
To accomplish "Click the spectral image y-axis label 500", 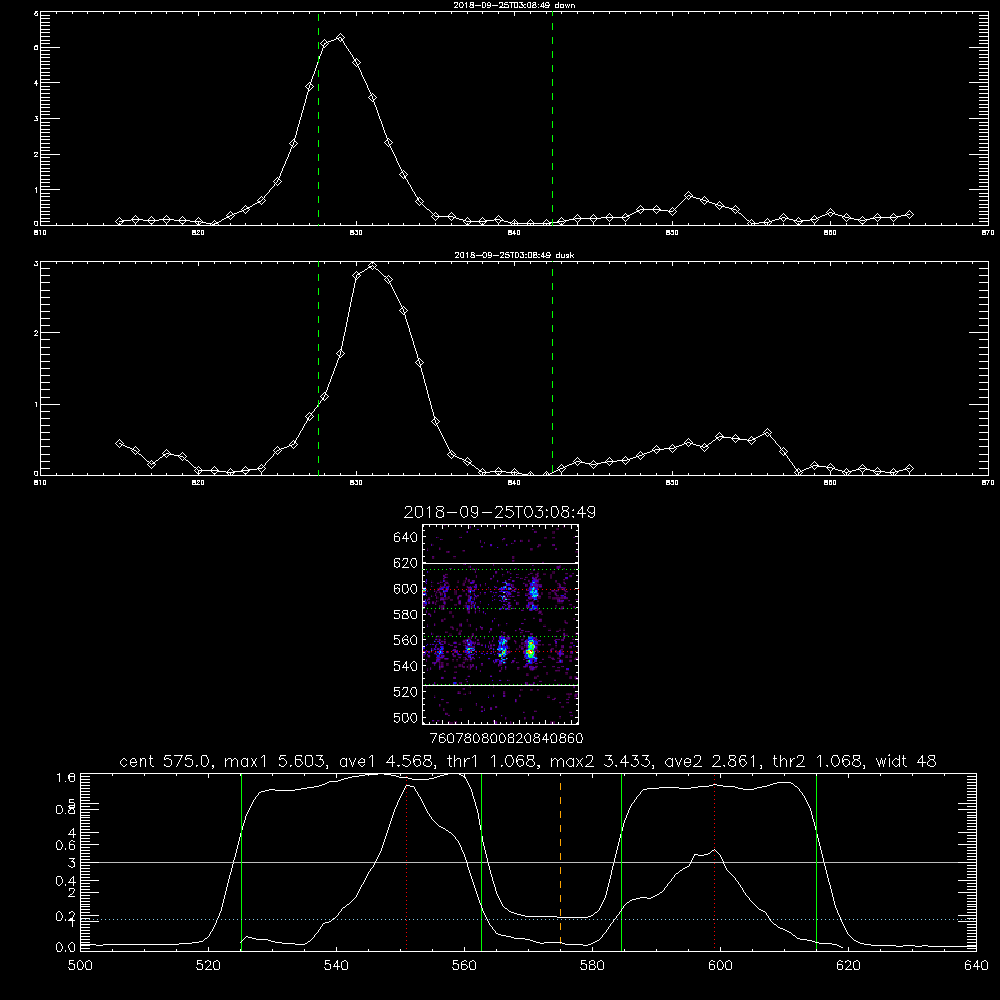I will pyautogui.click(x=408, y=718).
